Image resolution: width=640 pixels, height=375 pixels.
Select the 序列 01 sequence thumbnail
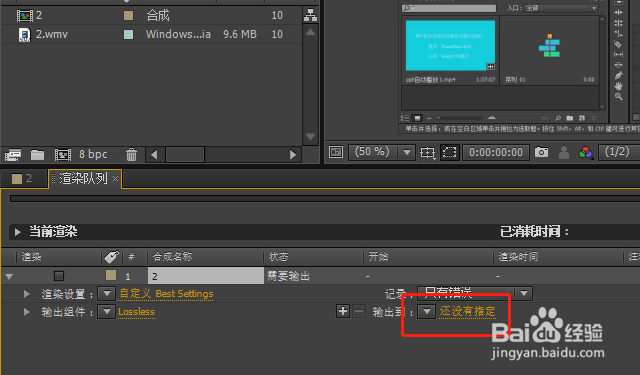[x=549, y=45]
